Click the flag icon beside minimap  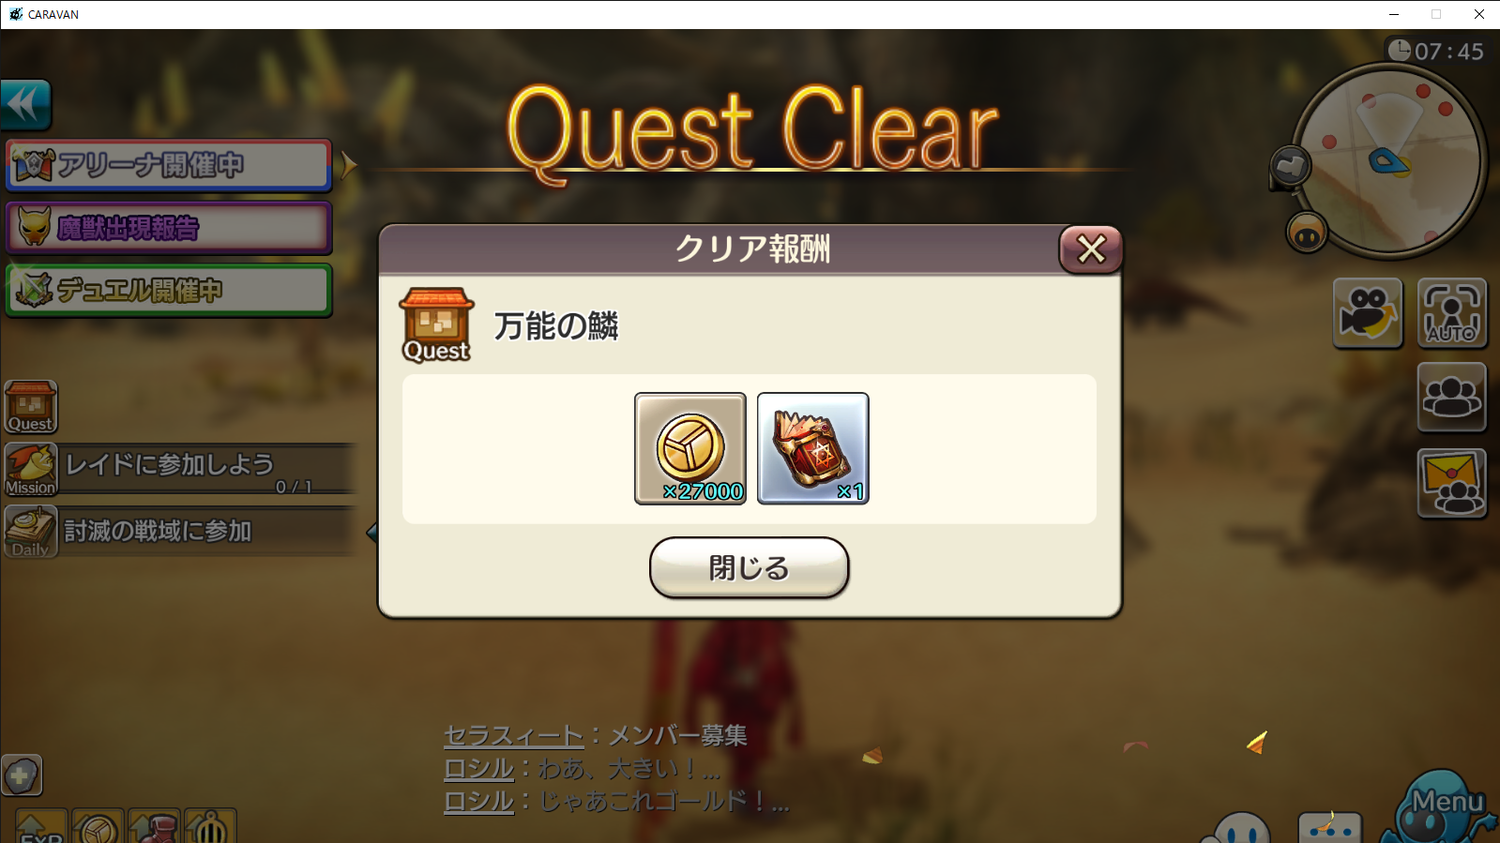coord(1290,167)
